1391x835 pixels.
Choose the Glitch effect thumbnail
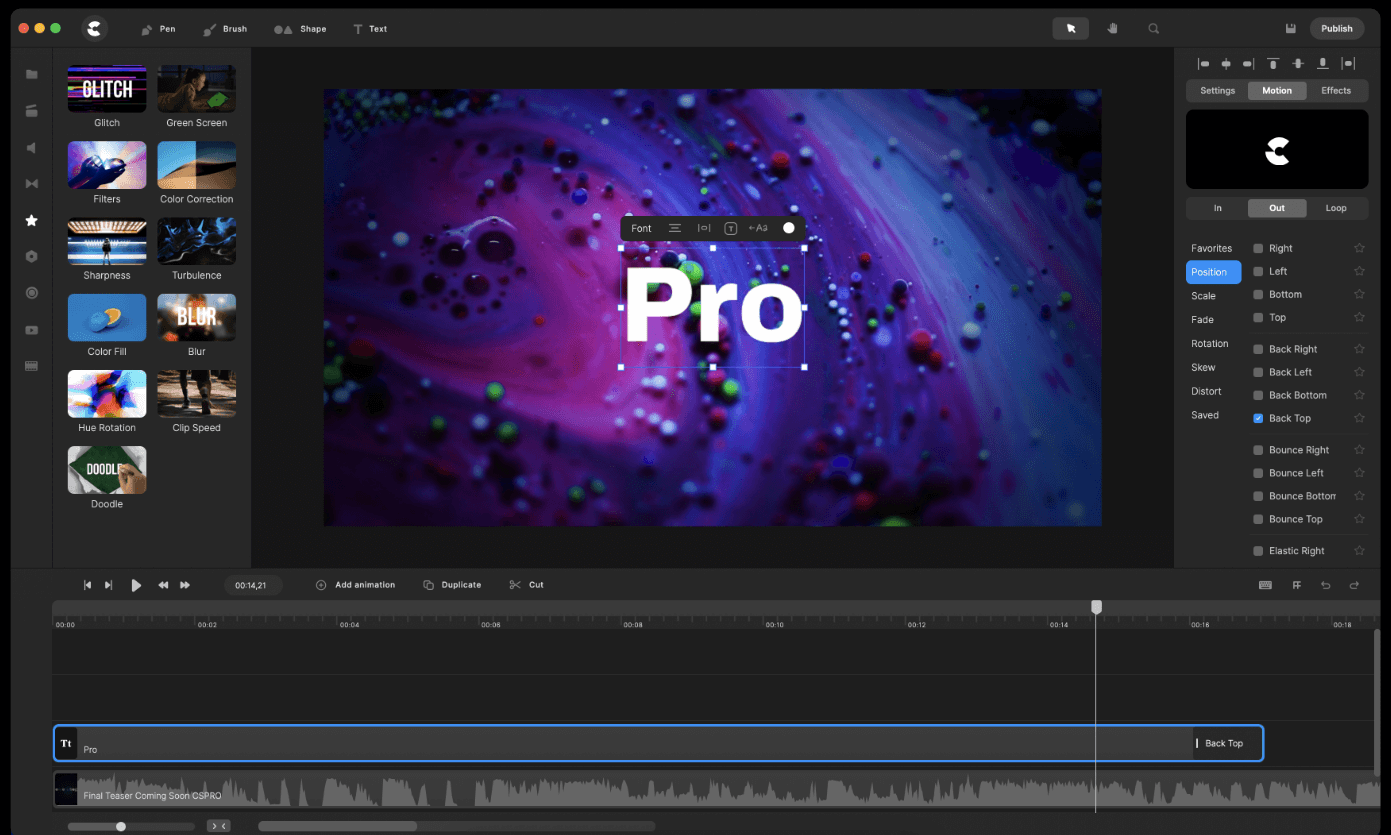click(107, 90)
